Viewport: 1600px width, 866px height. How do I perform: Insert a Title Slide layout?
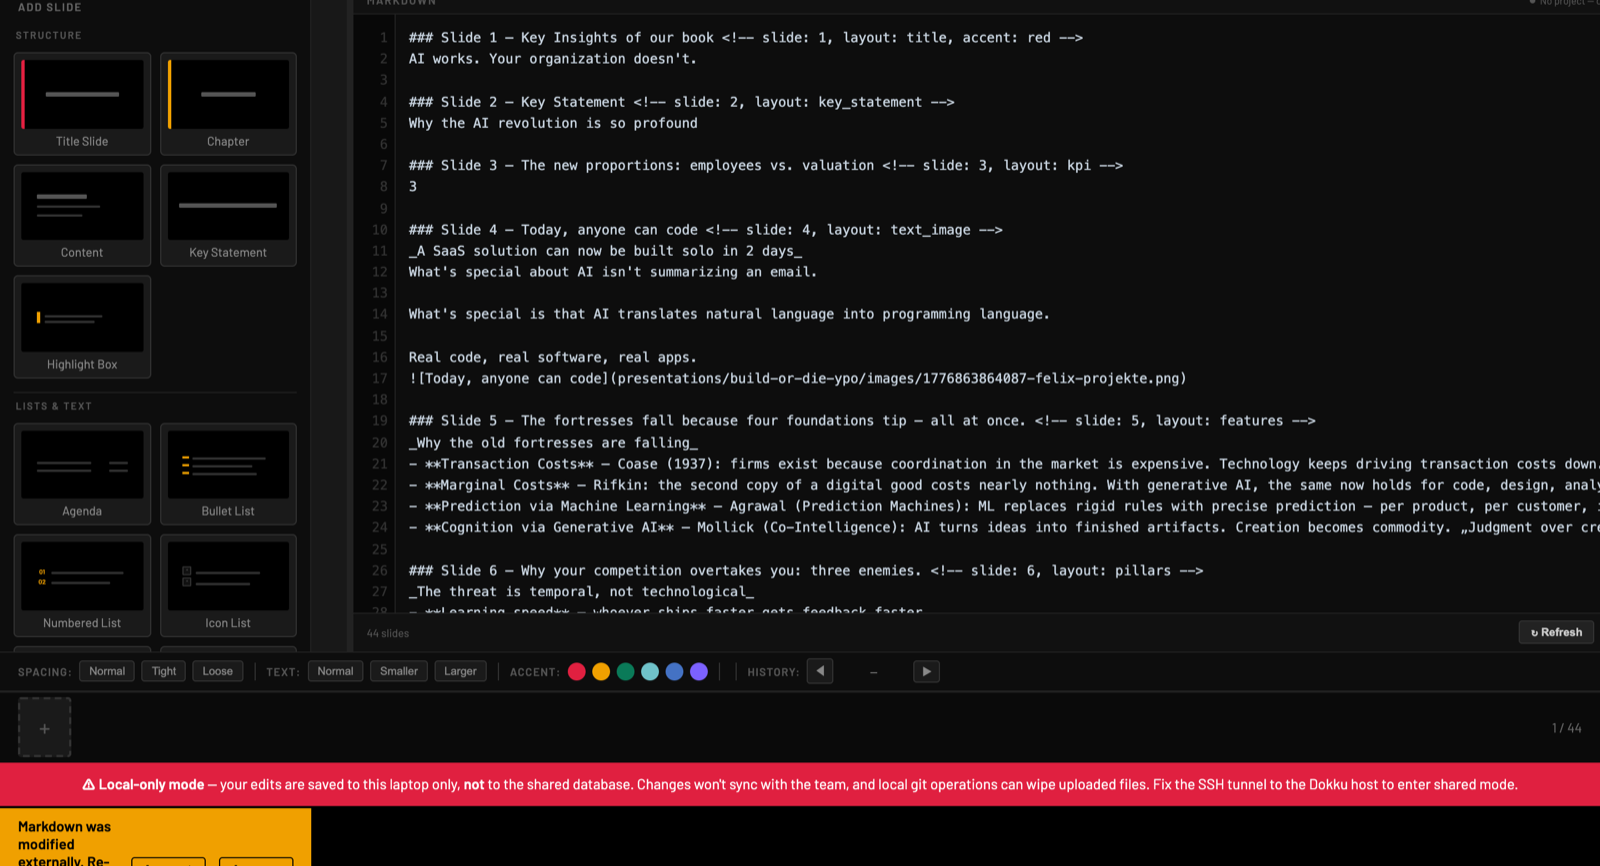click(82, 103)
